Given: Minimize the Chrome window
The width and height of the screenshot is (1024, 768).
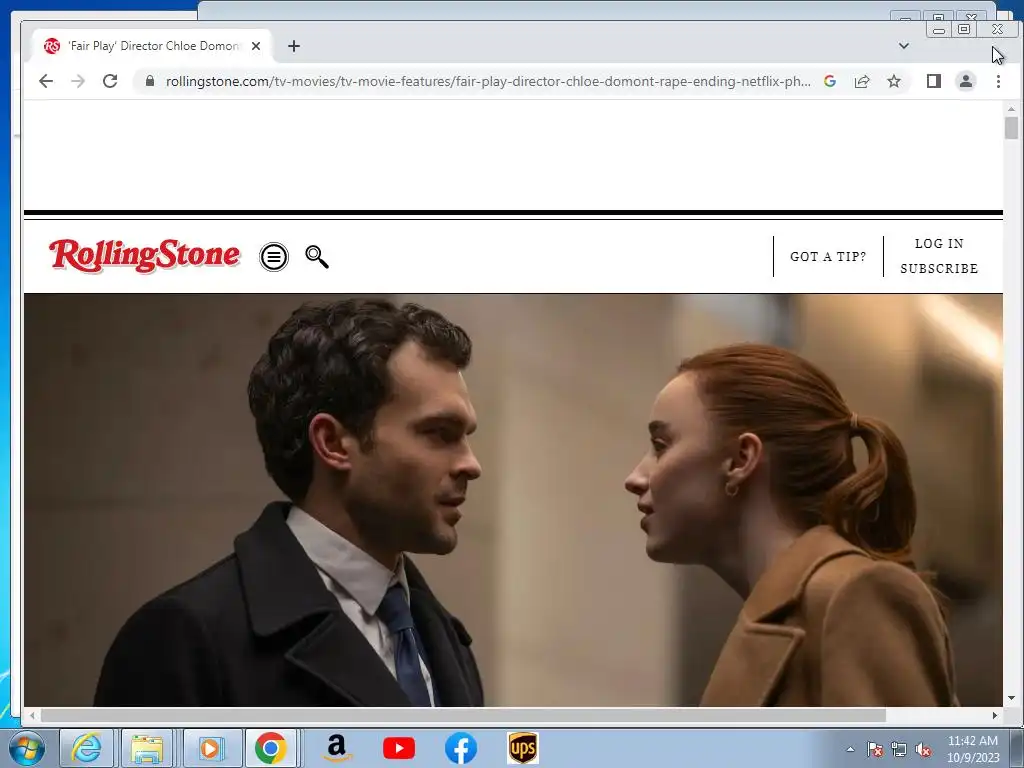Looking at the screenshot, I should point(939,29).
